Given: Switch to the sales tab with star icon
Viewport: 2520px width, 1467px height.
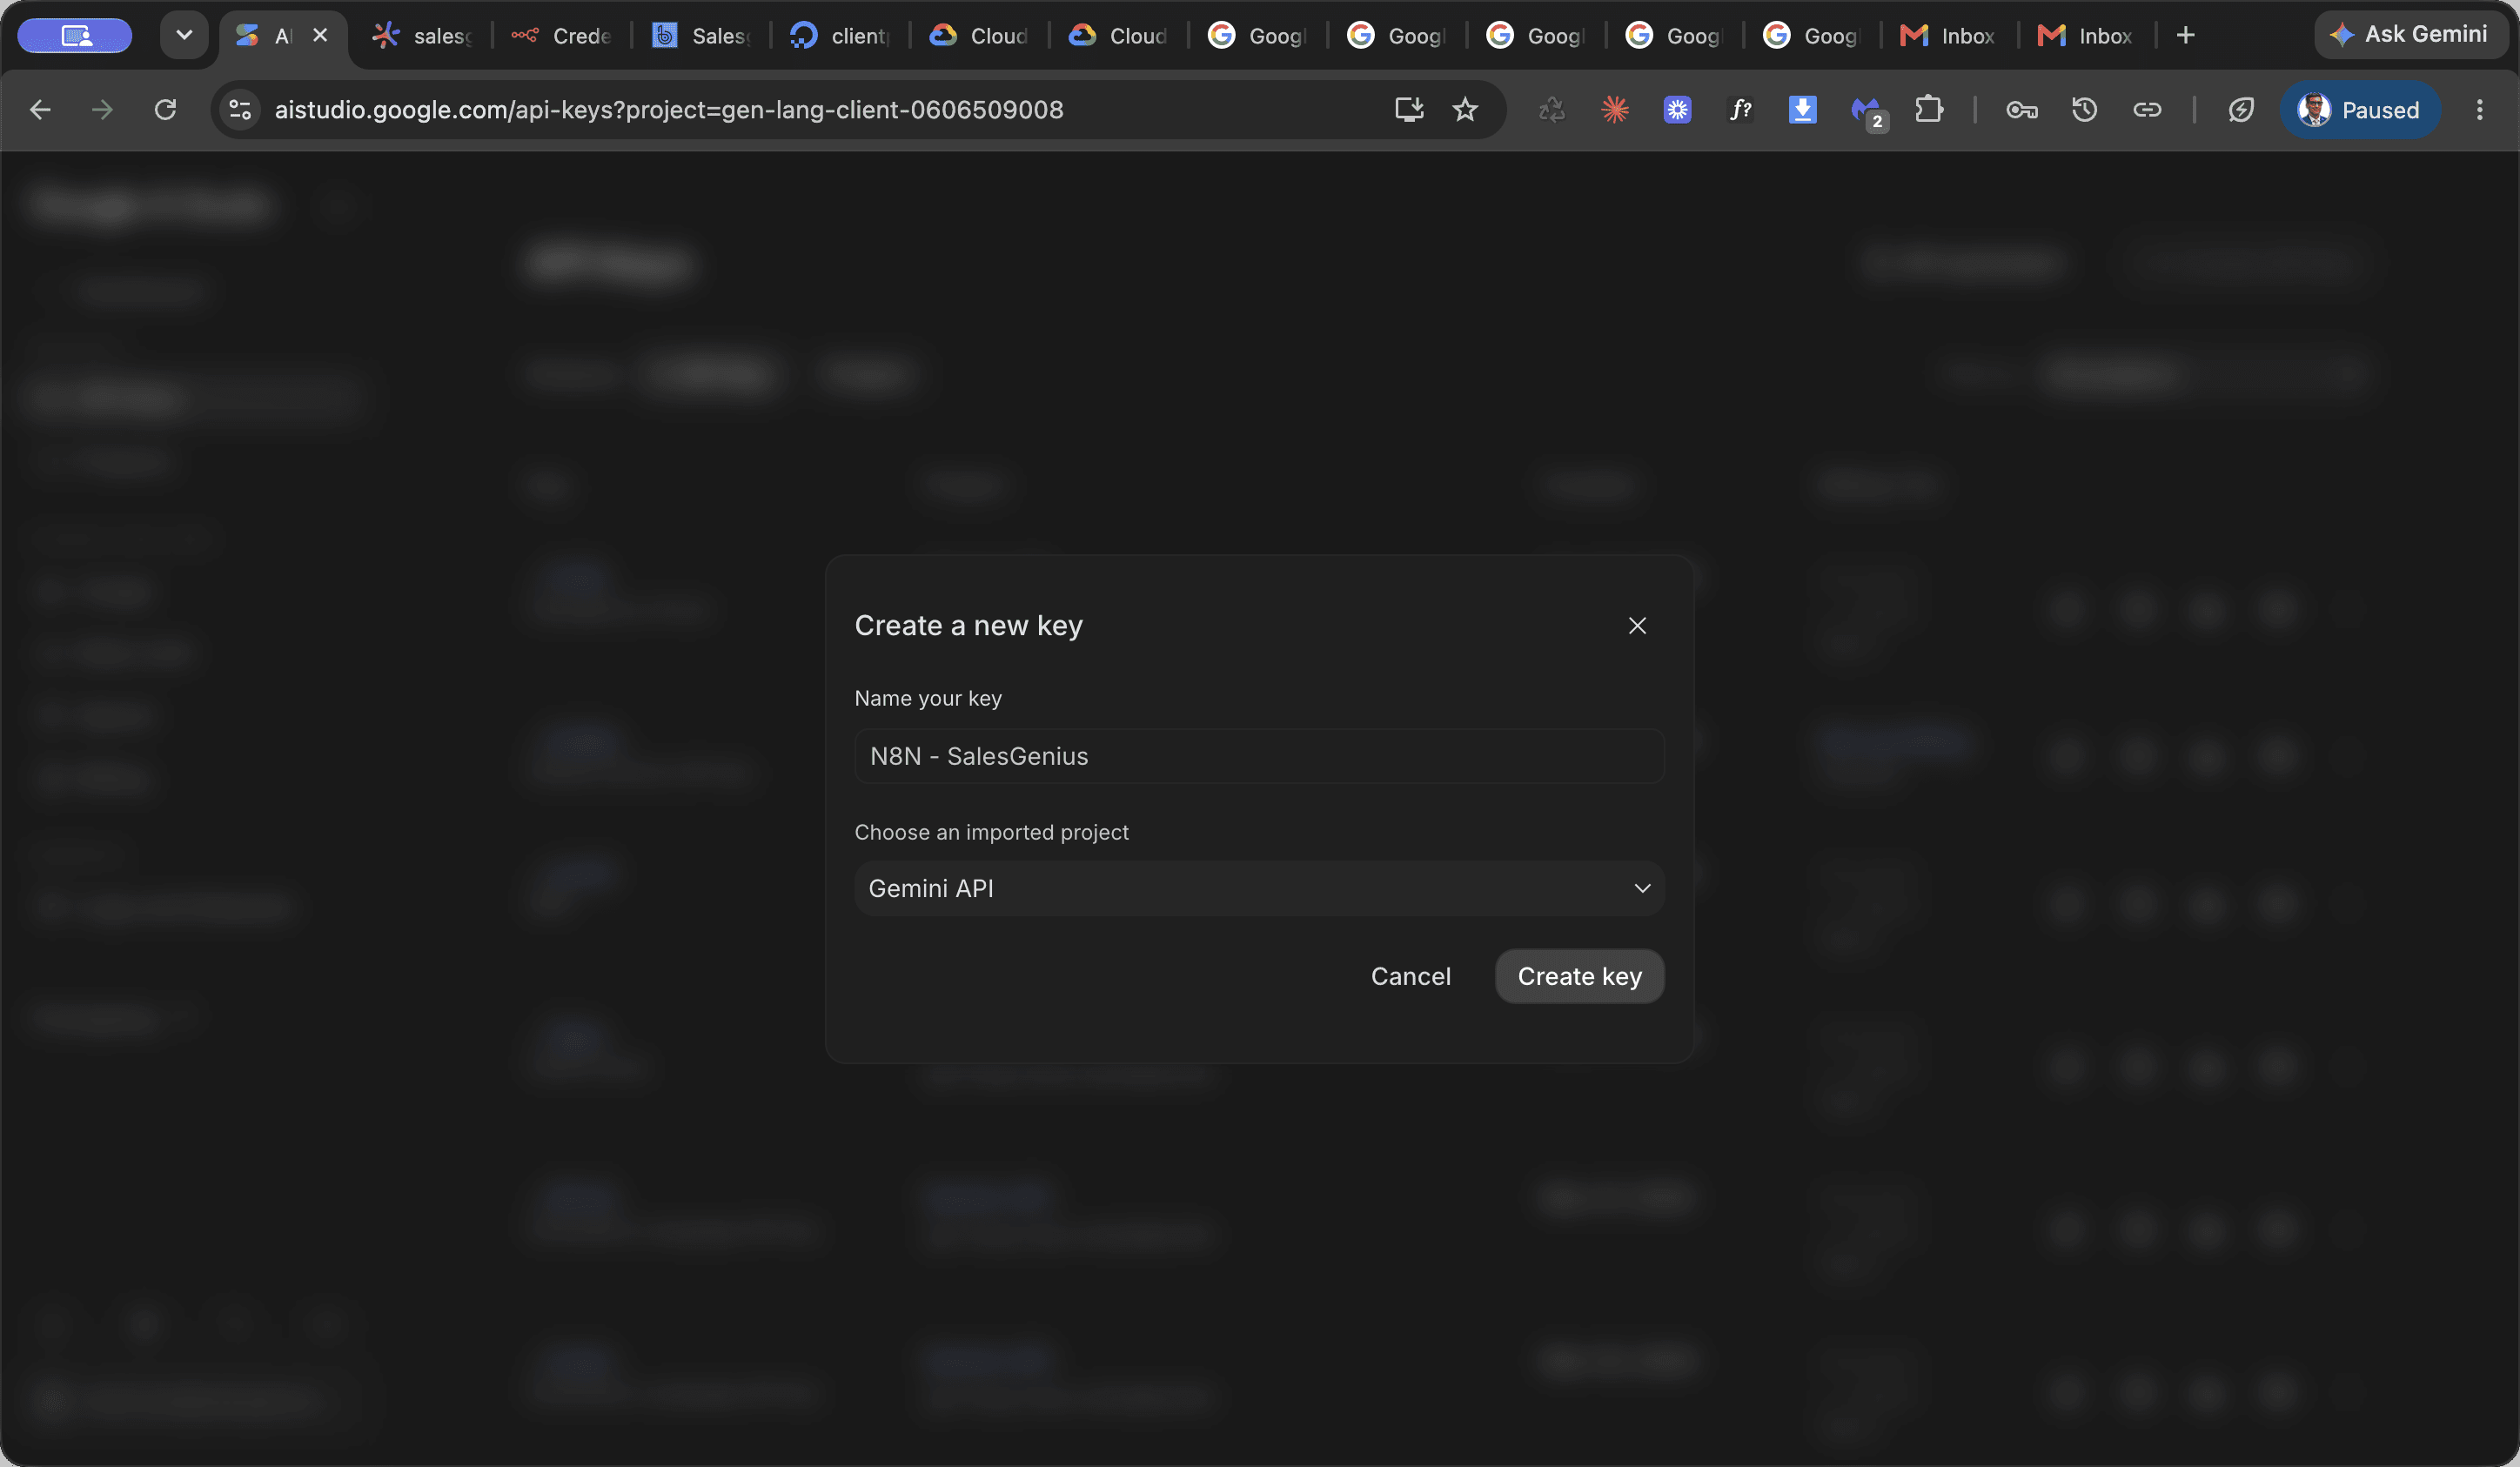Looking at the screenshot, I should click(422, 36).
